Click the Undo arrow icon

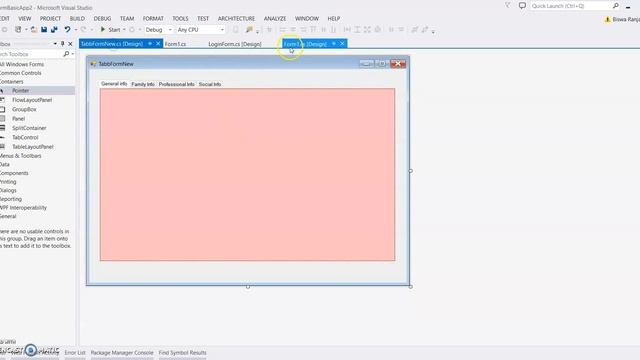coord(67,29)
